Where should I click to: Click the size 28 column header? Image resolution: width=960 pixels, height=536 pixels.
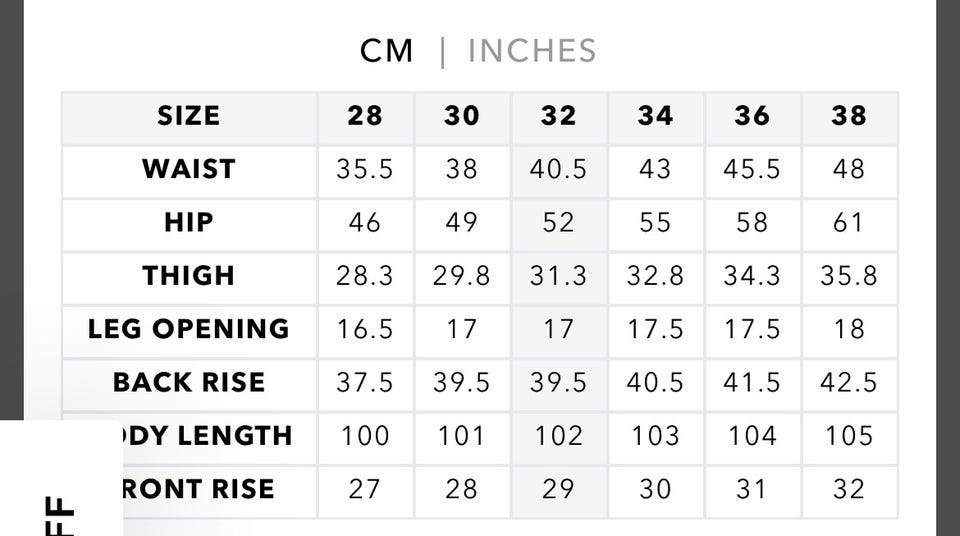365,116
